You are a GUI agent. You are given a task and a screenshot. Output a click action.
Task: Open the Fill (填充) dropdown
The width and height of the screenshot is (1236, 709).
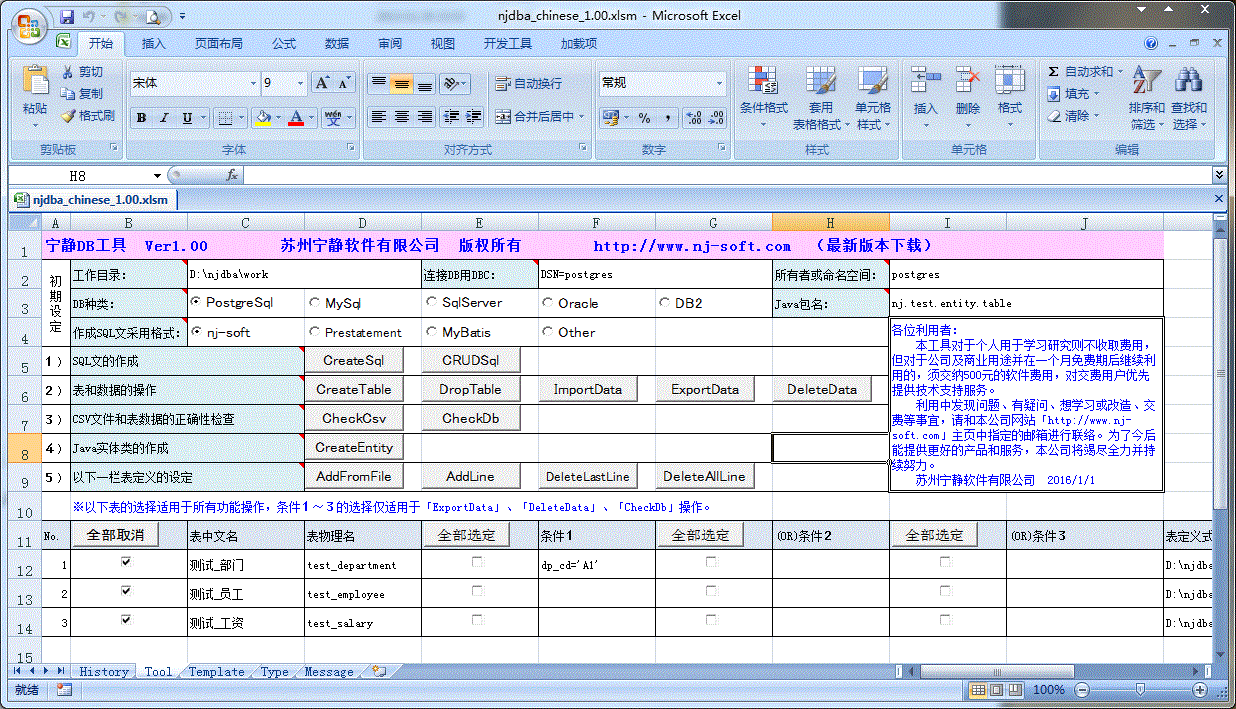tap(1096, 94)
